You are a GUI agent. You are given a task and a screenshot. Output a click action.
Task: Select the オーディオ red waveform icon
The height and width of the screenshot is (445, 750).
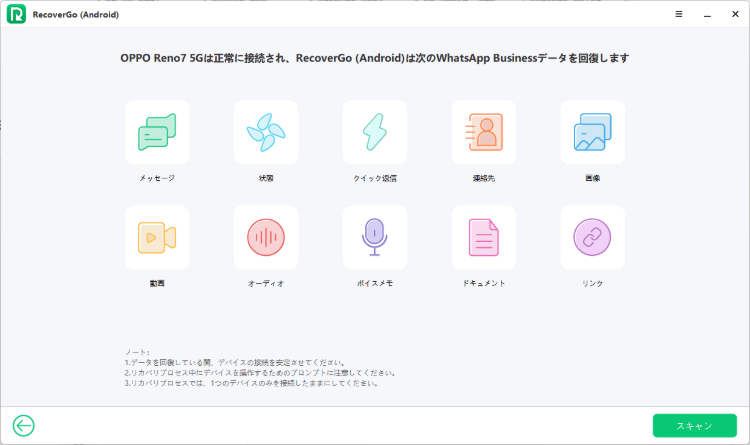tap(266, 237)
